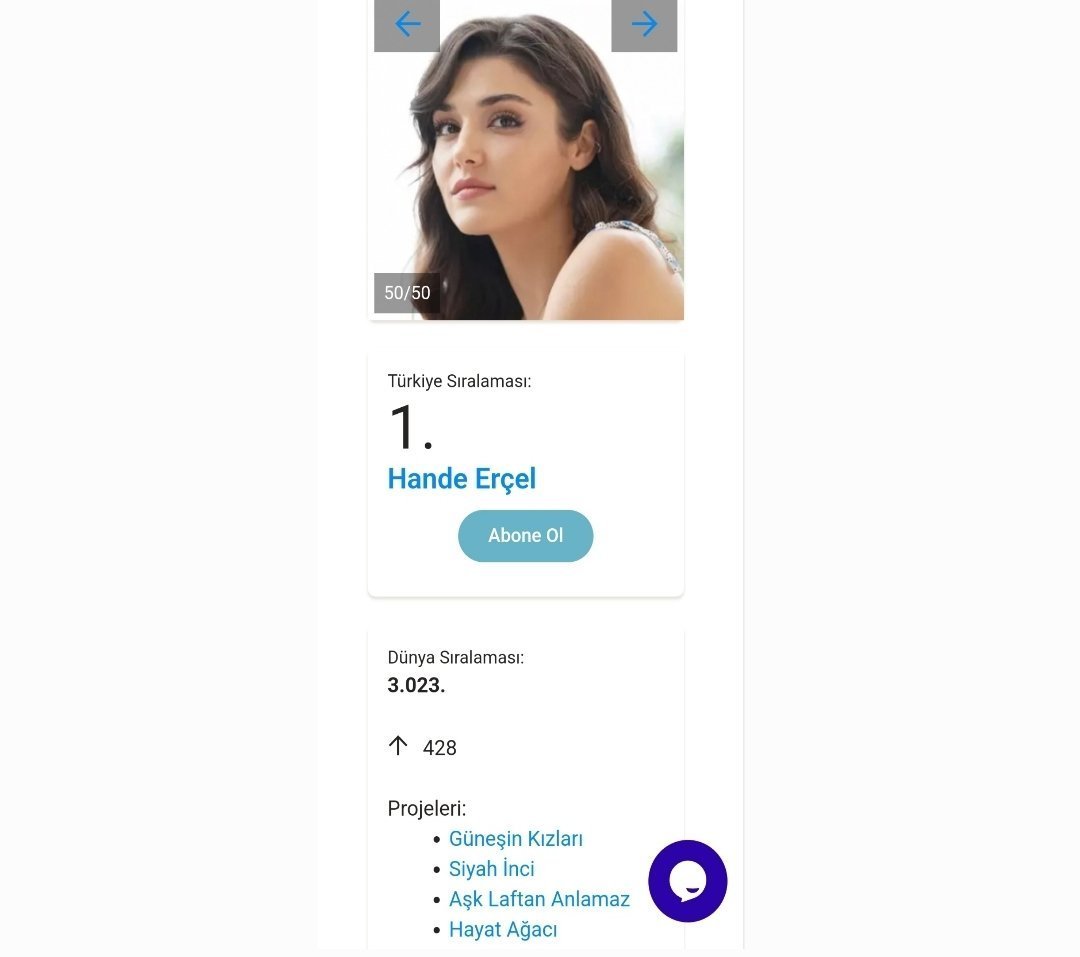Open the Aşk Laftan Anlamaz link
This screenshot has width=1080, height=957.
click(539, 899)
